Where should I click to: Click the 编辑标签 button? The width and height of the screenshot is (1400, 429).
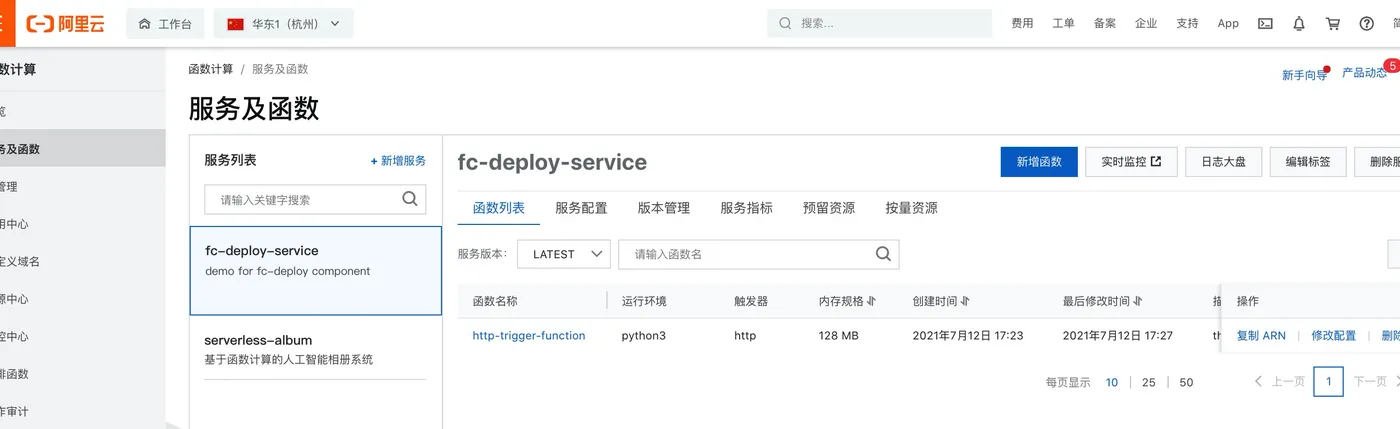pyautogui.click(x=1308, y=161)
